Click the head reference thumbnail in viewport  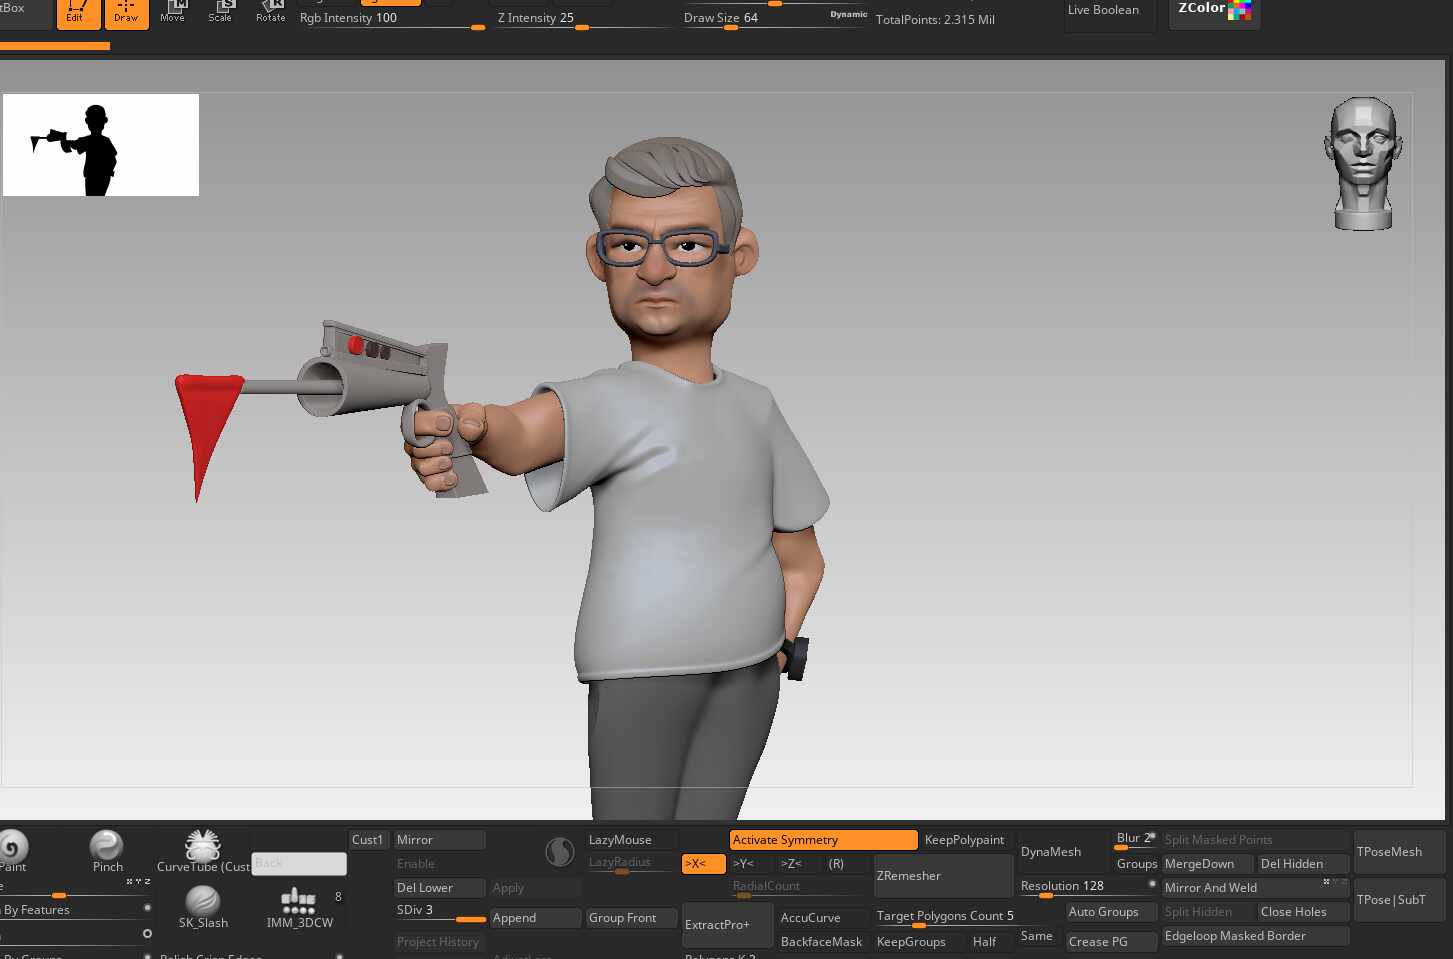[1362, 163]
